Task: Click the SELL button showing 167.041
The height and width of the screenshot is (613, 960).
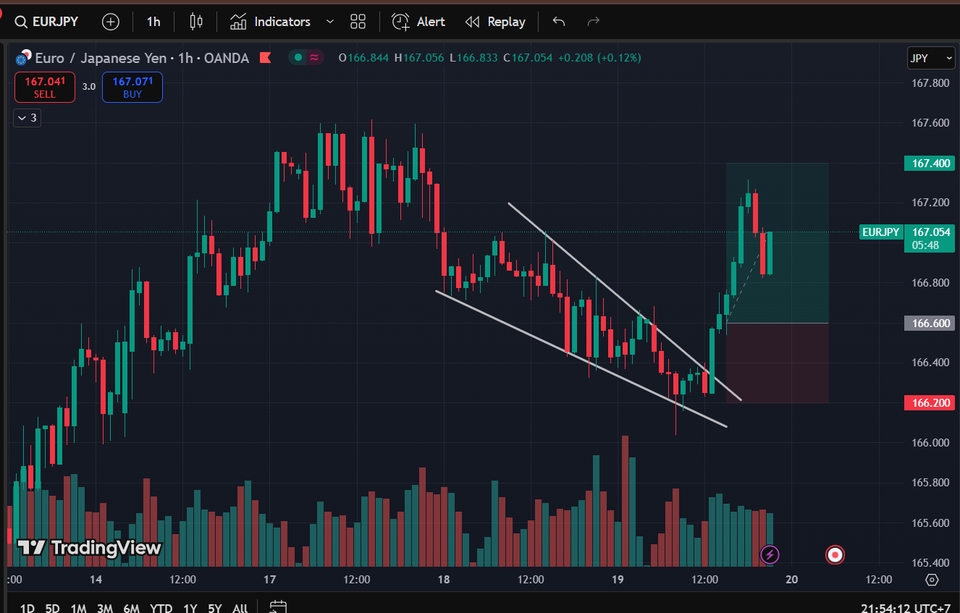Action: [44, 87]
